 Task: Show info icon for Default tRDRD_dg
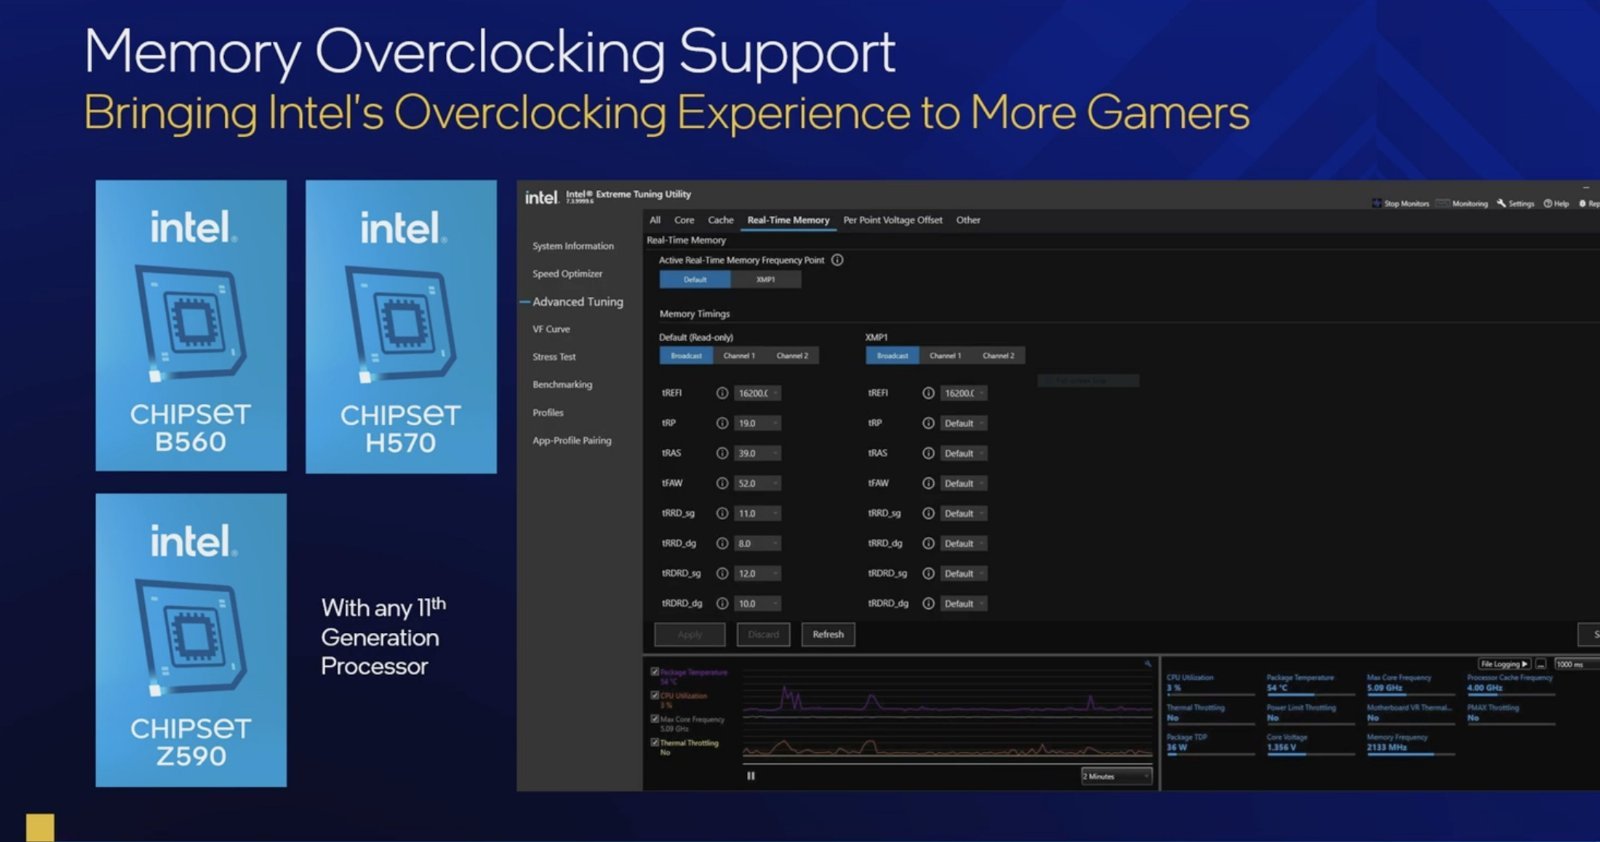tap(722, 603)
